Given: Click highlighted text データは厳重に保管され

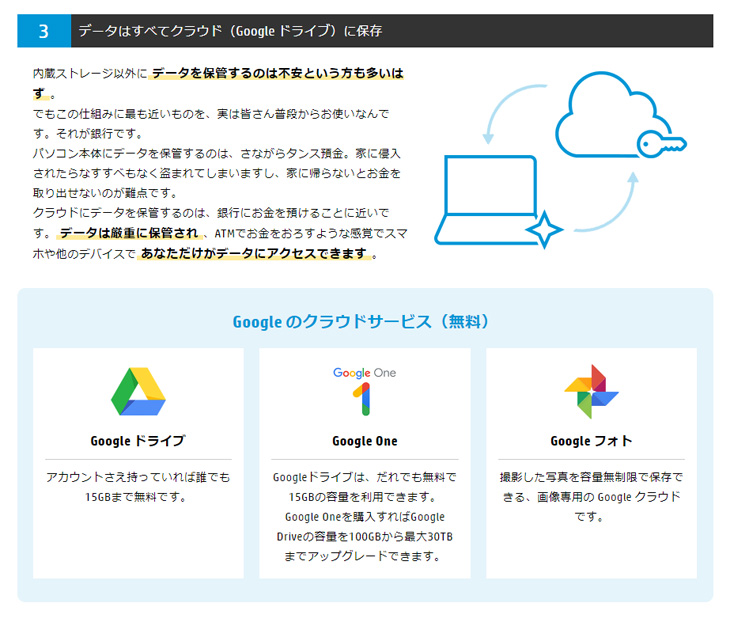Looking at the screenshot, I should pos(129,233).
